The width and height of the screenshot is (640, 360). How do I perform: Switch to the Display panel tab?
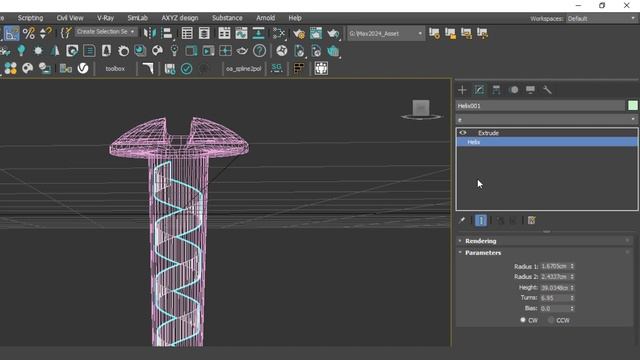coord(530,90)
